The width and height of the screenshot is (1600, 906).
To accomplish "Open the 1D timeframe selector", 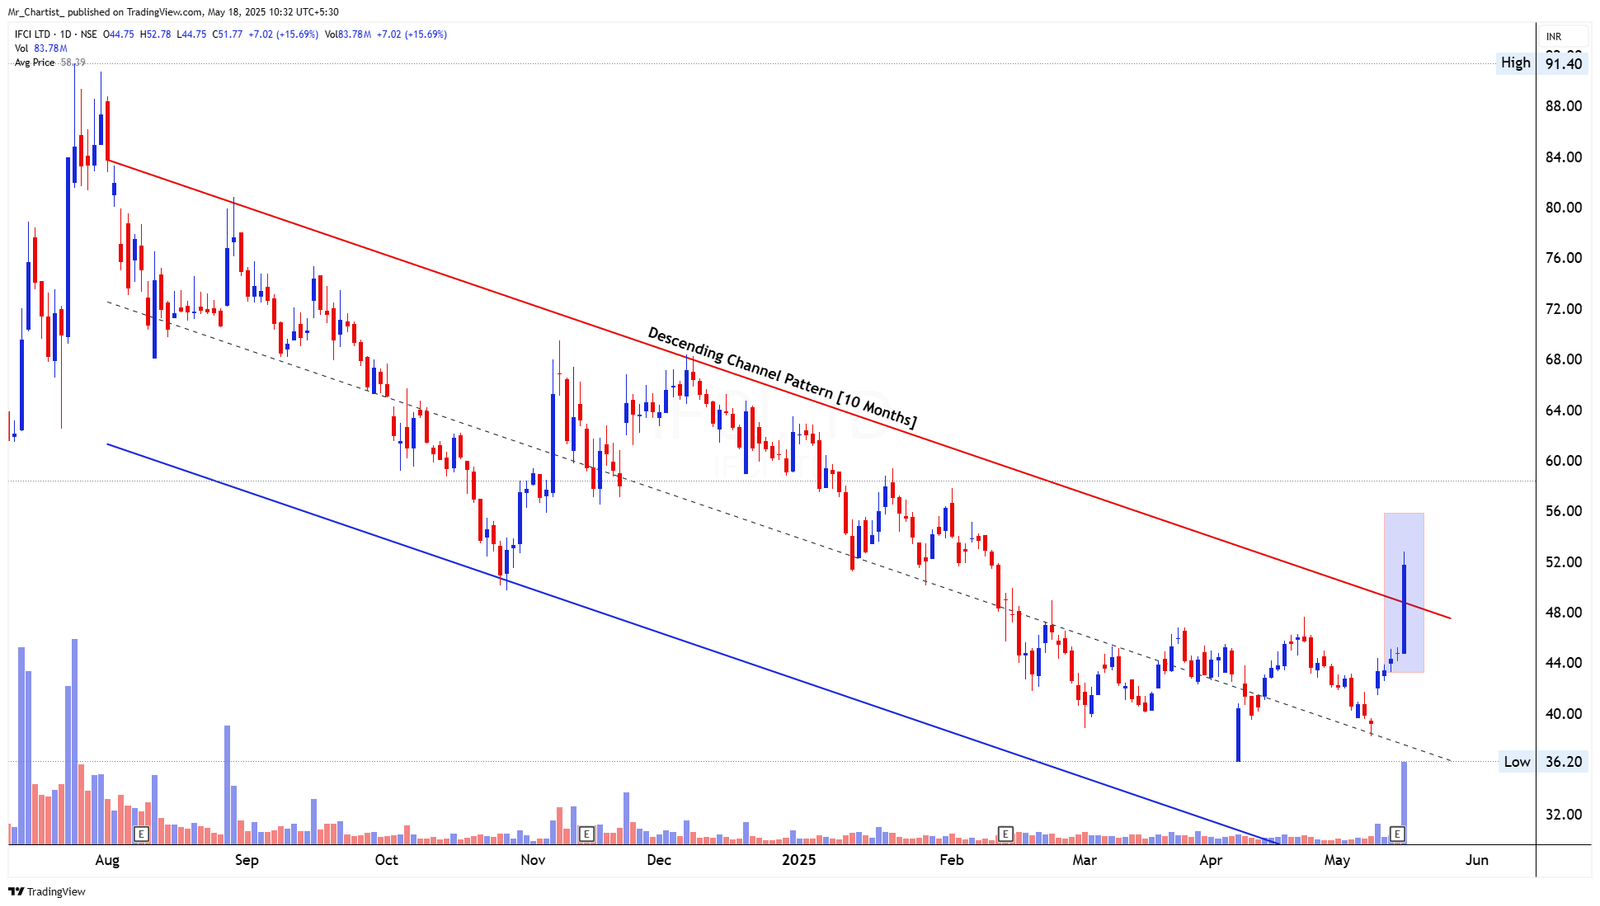I will pos(65,33).
